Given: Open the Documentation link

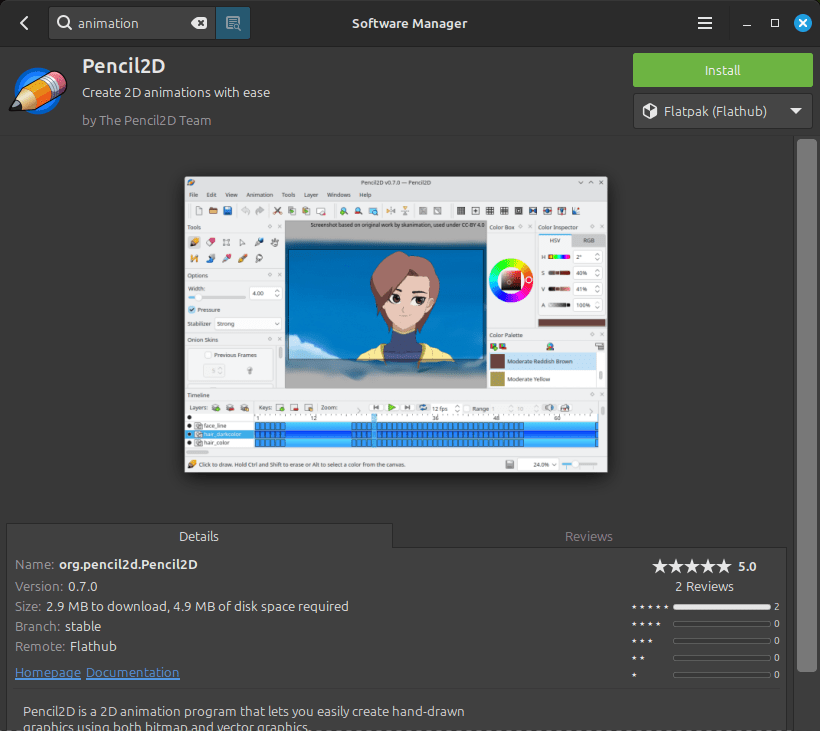Looking at the screenshot, I should (132, 672).
